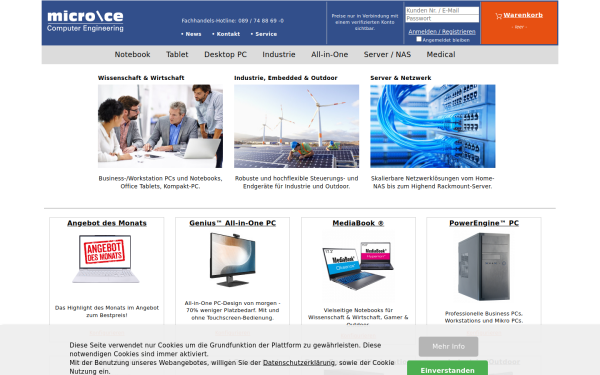Click the Business-/Workstation PCs description text
Screen dimensions: 600x375
pos(160,182)
